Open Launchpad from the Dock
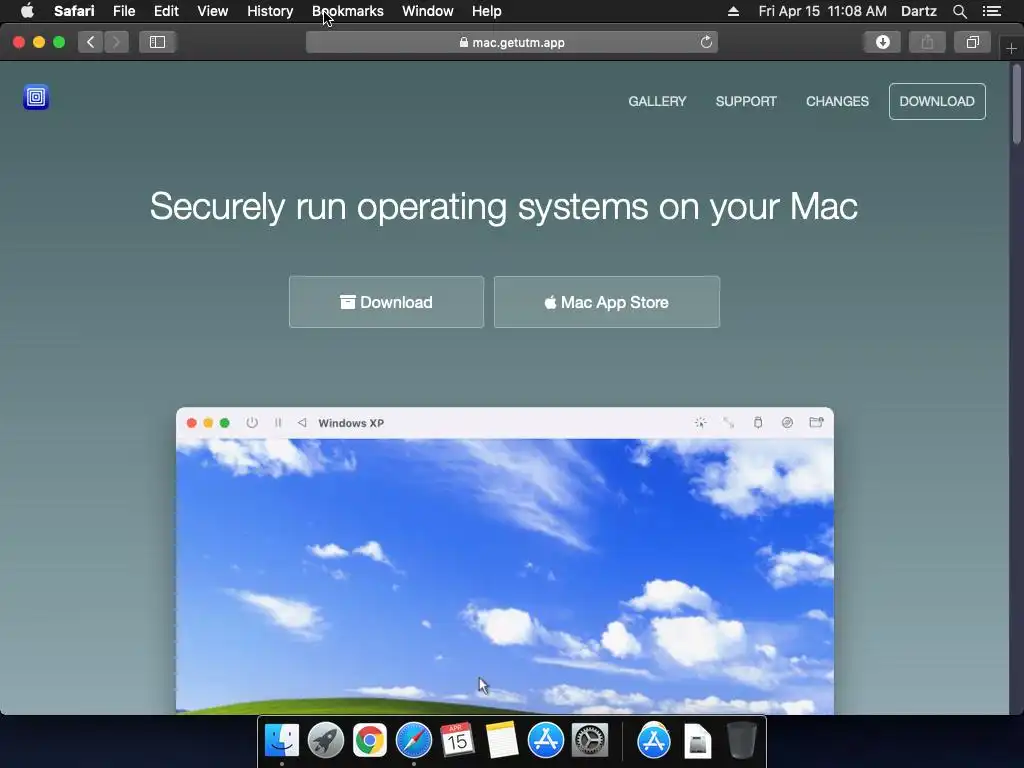This screenshot has width=1024, height=768. 326,740
